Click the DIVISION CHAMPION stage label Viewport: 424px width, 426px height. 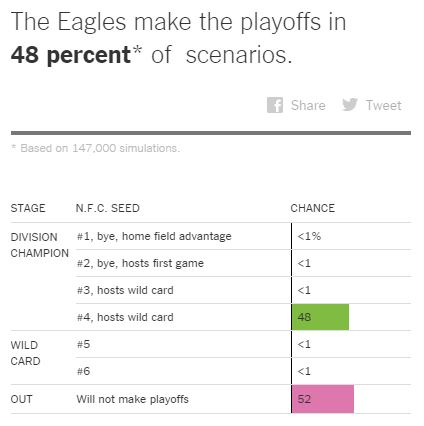(x=39, y=245)
